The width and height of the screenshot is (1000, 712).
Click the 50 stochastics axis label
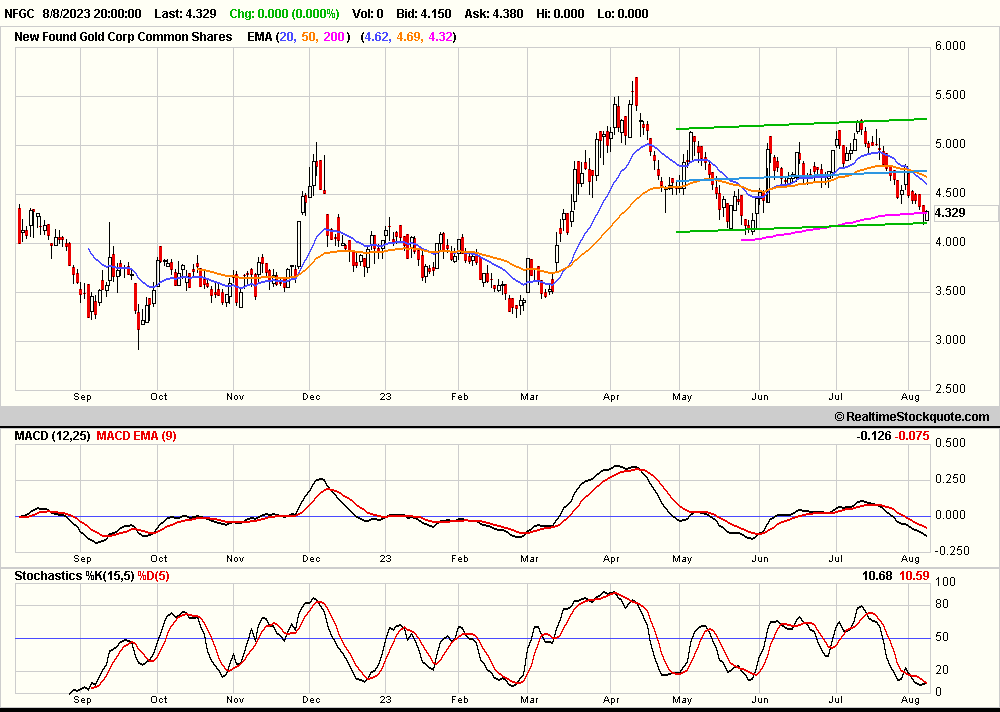point(942,637)
